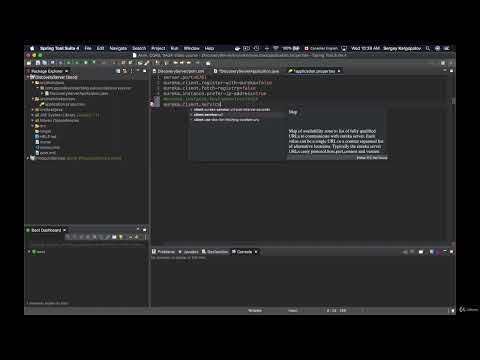Open the Run menu
This screenshot has width=480, height=360.
(x=174, y=48)
